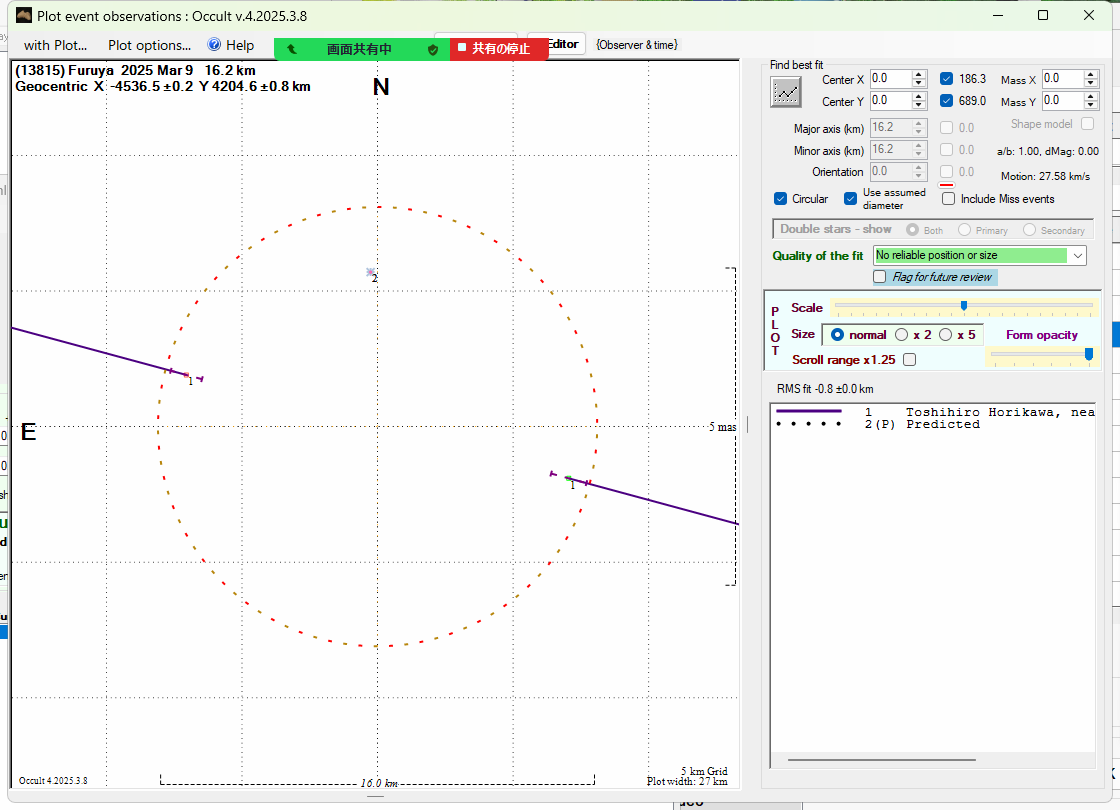Toggle the Scroll range x1.25 checkbox
The image size is (1120, 810).
point(909,359)
